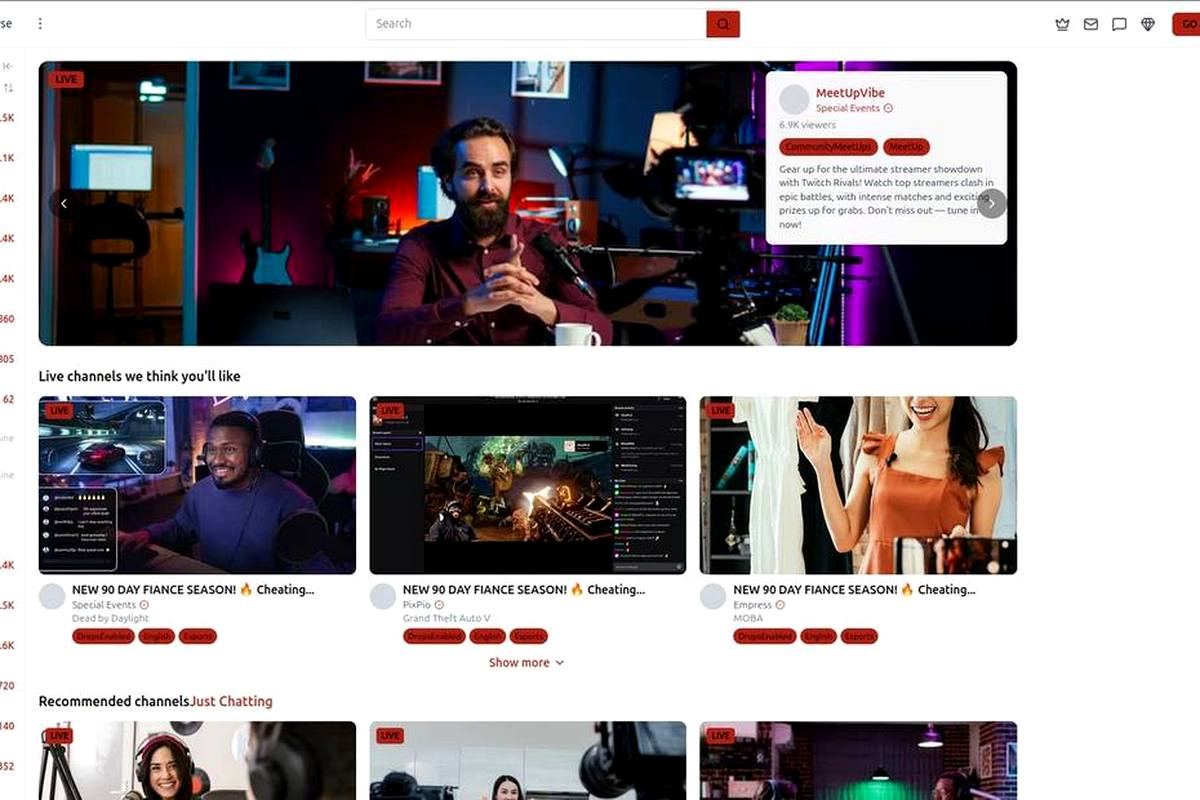Click avatar of Empress stream card
This screenshot has height=800, width=1200.
713,597
